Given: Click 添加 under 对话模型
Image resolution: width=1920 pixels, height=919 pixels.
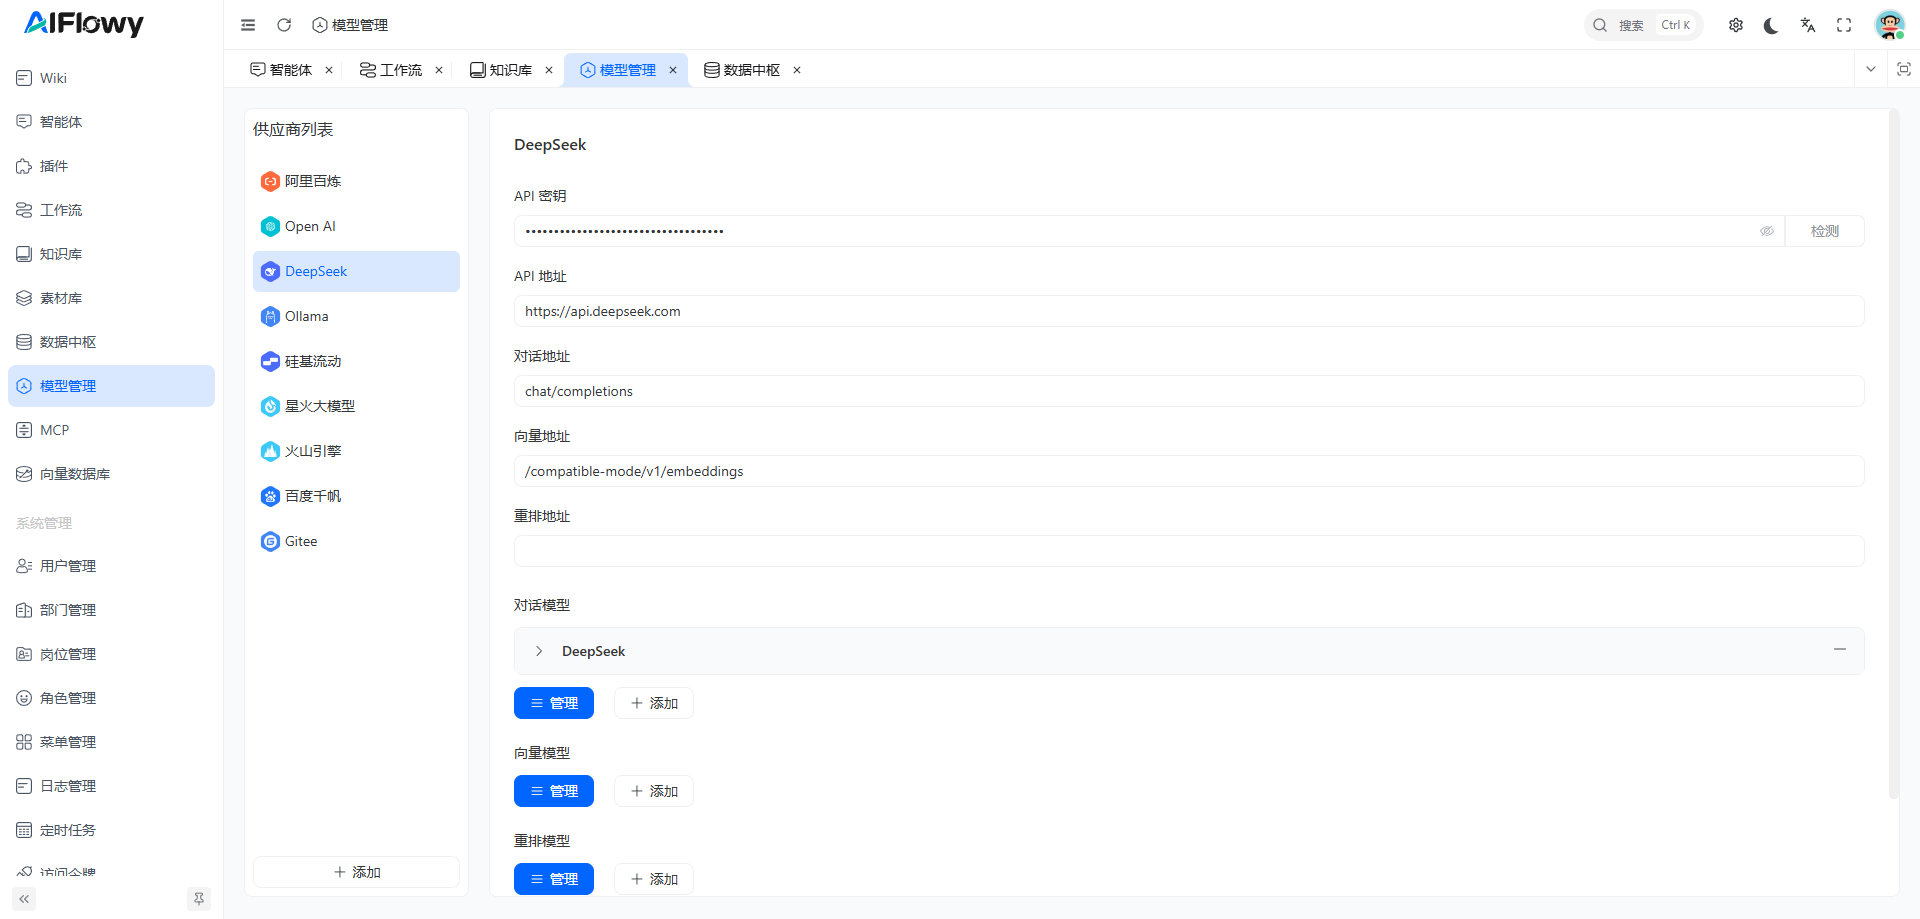Looking at the screenshot, I should click(x=654, y=703).
